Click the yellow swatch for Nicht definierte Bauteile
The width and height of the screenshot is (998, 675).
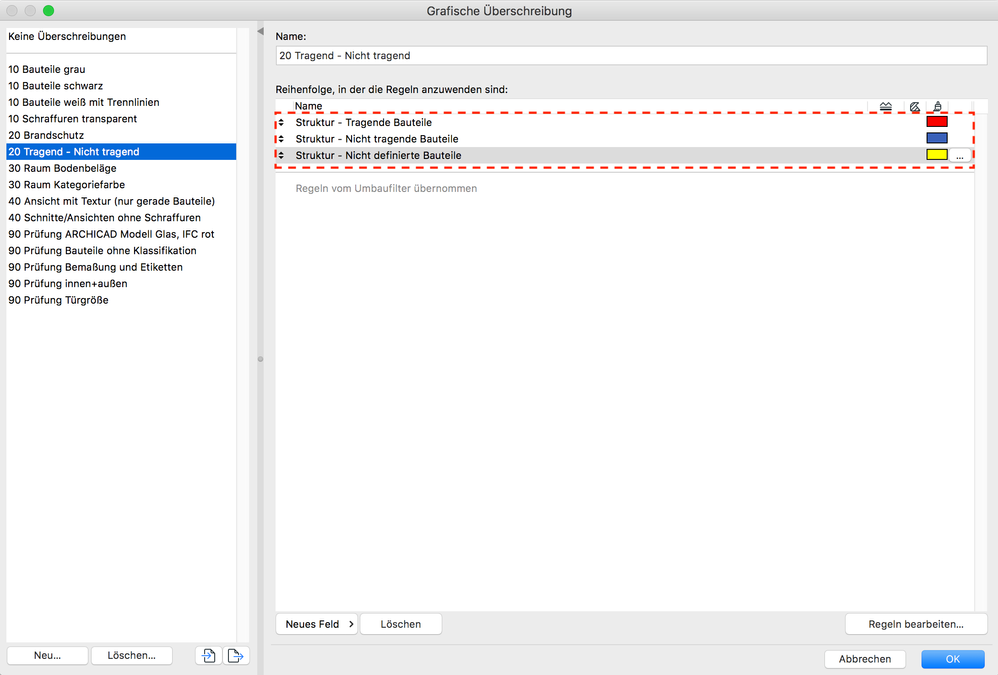point(937,155)
